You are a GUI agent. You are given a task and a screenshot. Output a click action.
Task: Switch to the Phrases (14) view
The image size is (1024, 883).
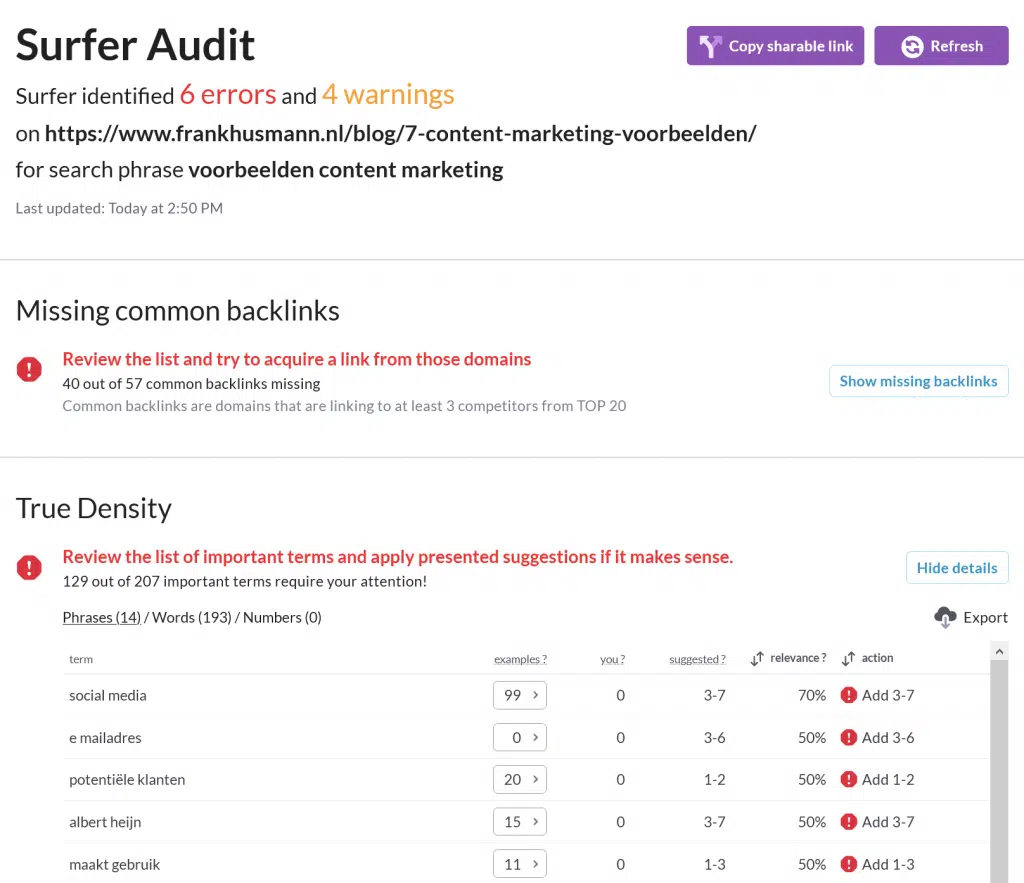pyautogui.click(x=101, y=617)
